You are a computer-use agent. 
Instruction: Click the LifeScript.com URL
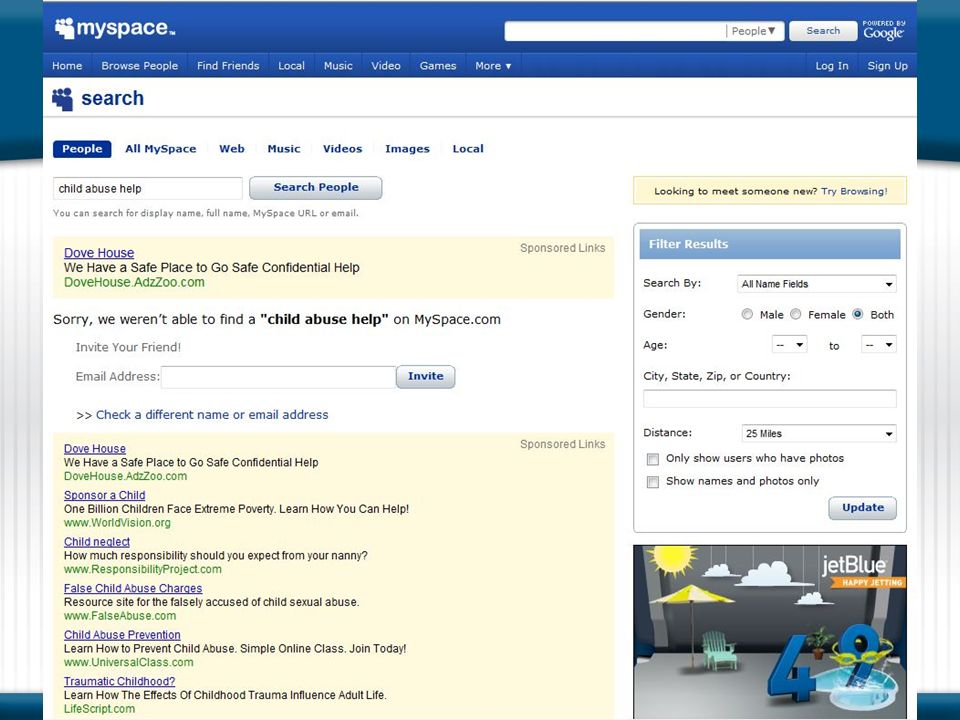tap(99, 709)
